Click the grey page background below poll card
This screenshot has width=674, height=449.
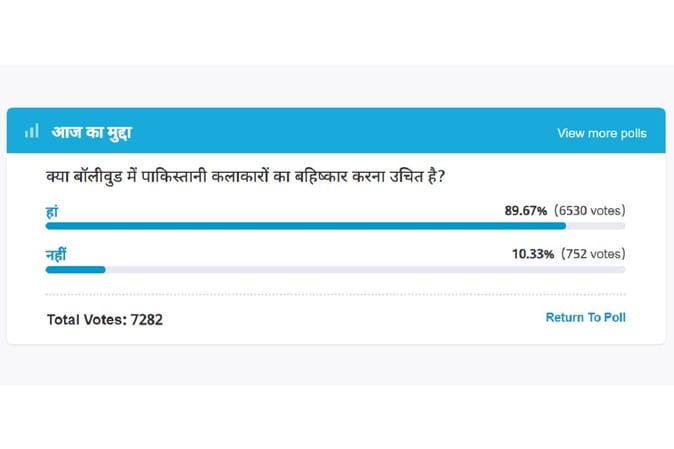tap(337, 364)
